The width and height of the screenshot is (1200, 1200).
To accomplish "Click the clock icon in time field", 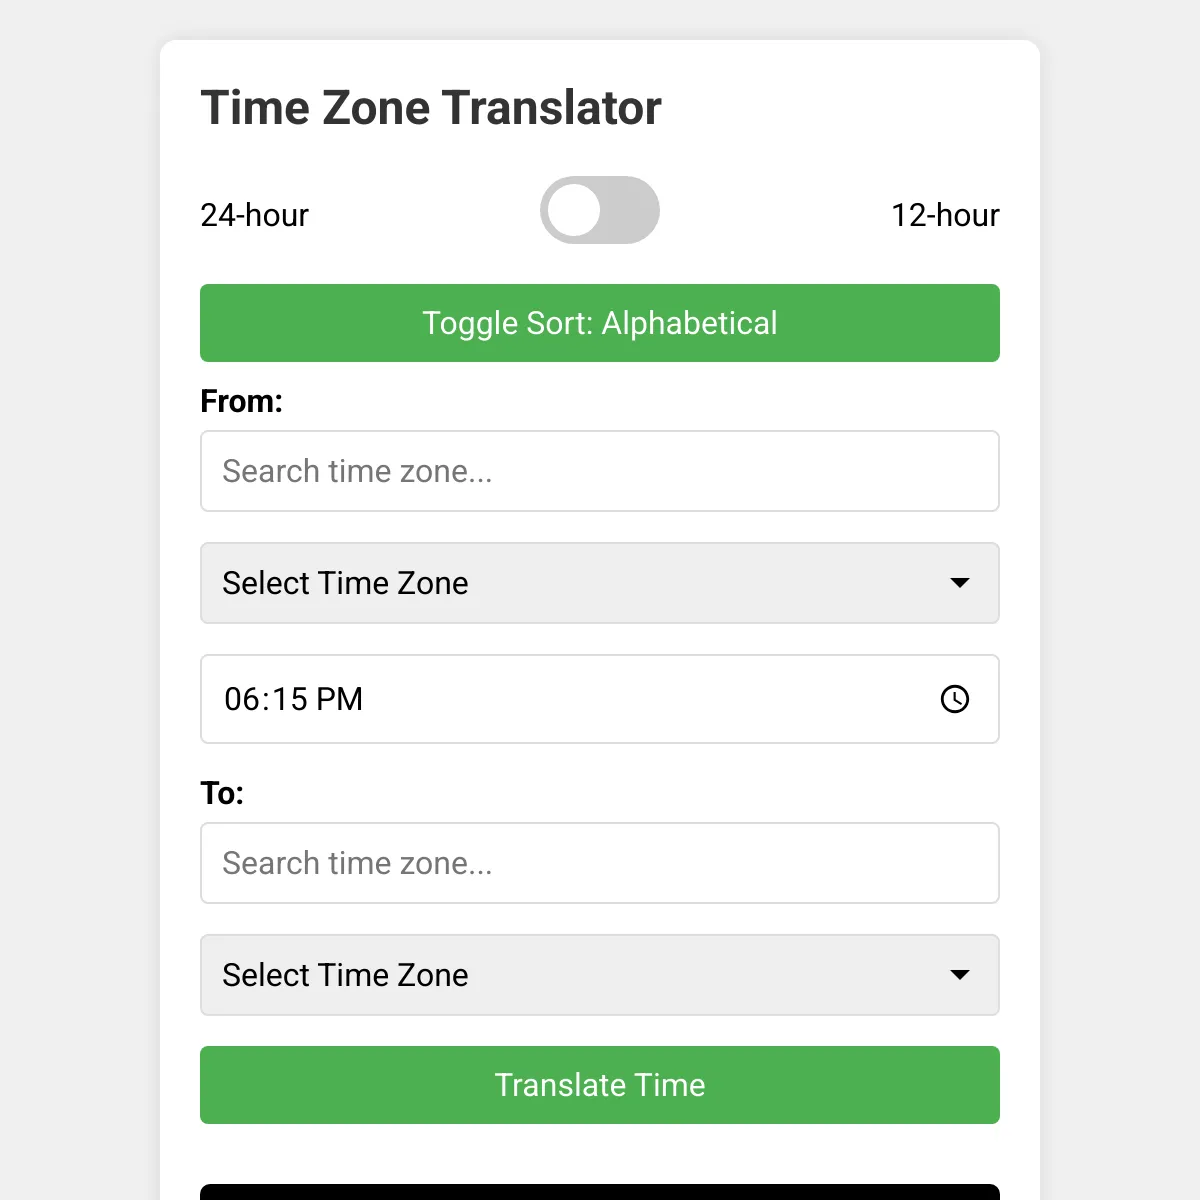I will coord(955,699).
